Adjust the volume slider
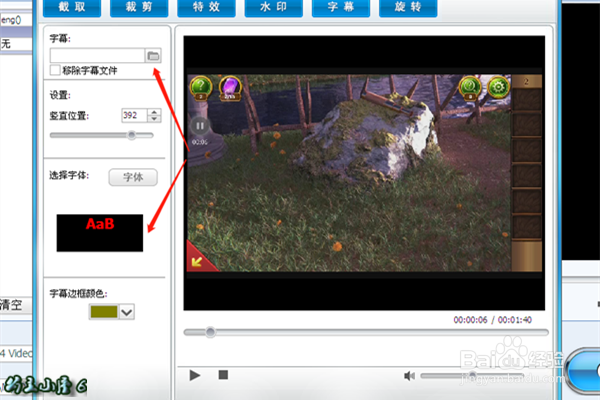The width and height of the screenshot is (600, 400). tap(473, 375)
